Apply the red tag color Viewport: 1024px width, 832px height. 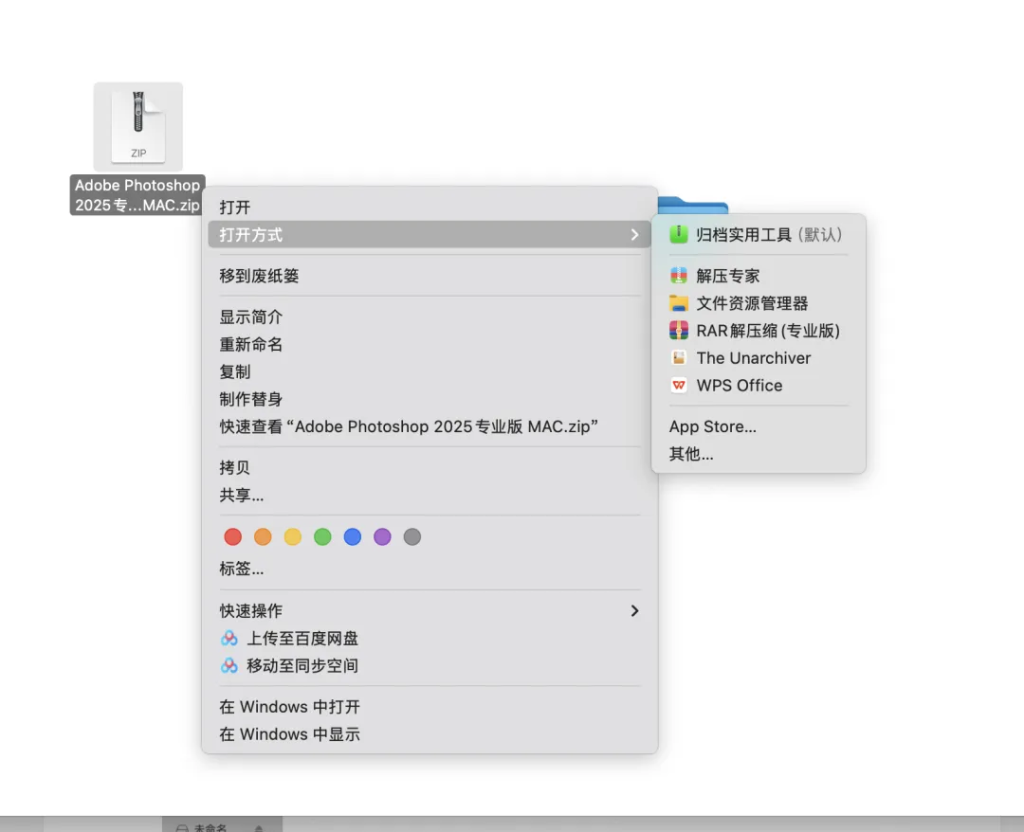point(232,537)
